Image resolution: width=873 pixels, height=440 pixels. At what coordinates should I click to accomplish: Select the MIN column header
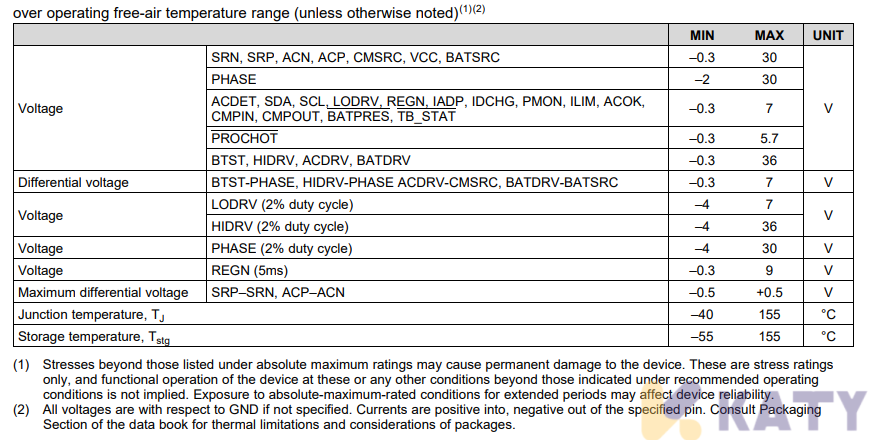(702, 36)
